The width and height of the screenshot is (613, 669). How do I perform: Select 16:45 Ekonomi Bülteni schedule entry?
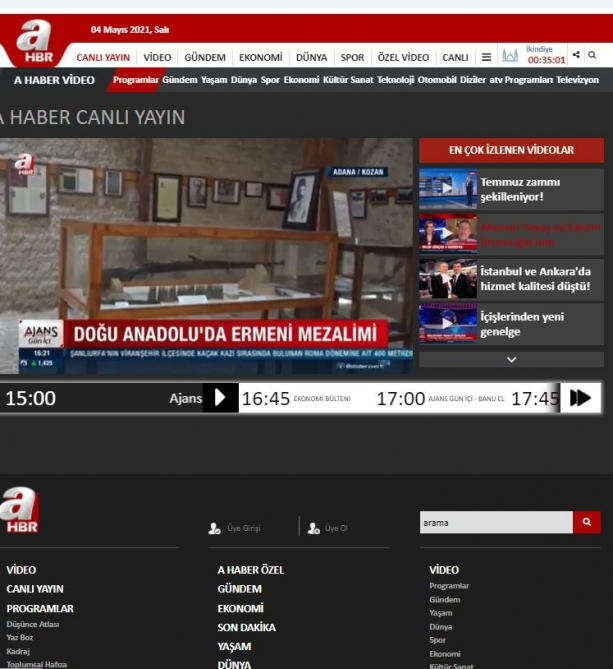tap(296, 398)
